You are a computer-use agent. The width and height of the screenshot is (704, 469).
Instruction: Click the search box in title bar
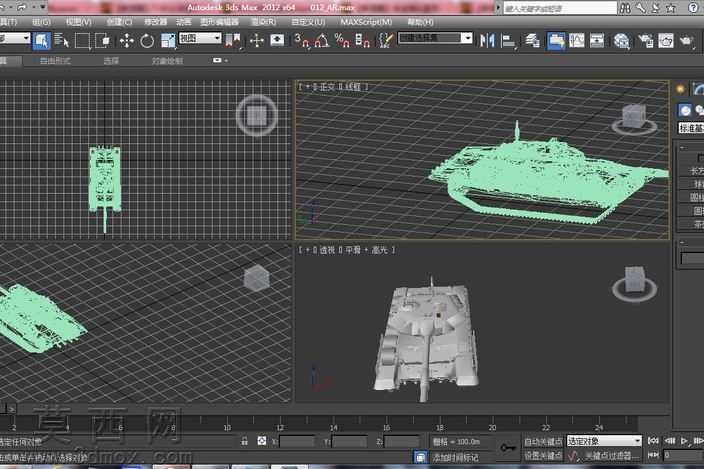tap(560, 8)
